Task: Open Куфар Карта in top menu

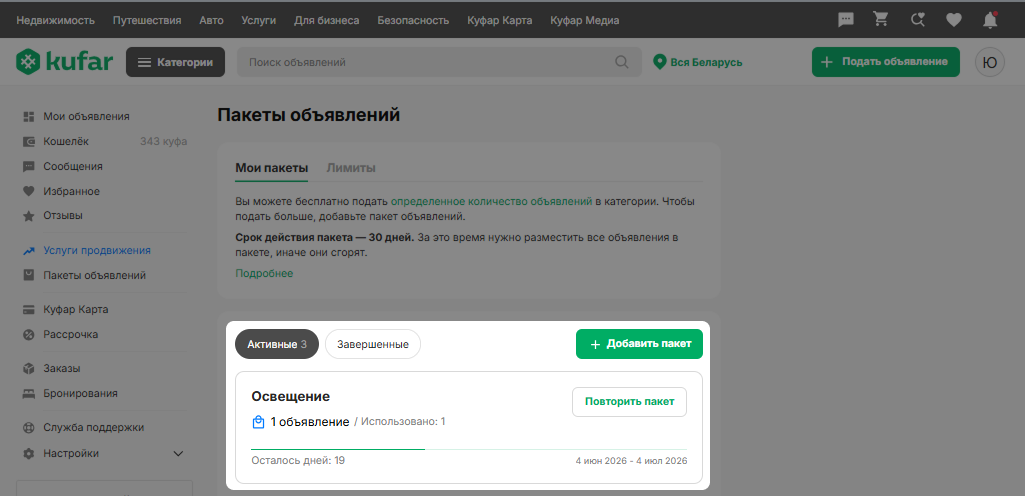Action: point(499,20)
